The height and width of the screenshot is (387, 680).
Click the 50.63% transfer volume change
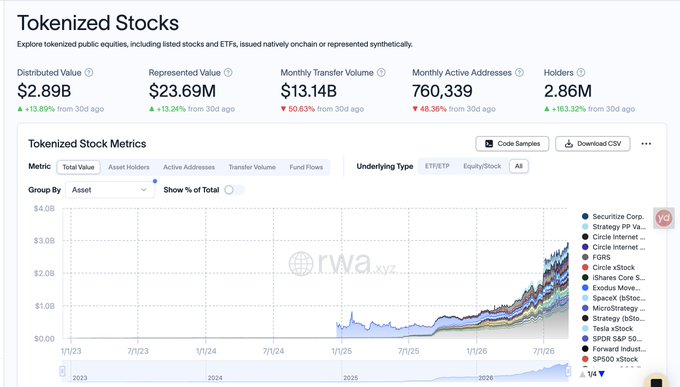coord(301,109)
